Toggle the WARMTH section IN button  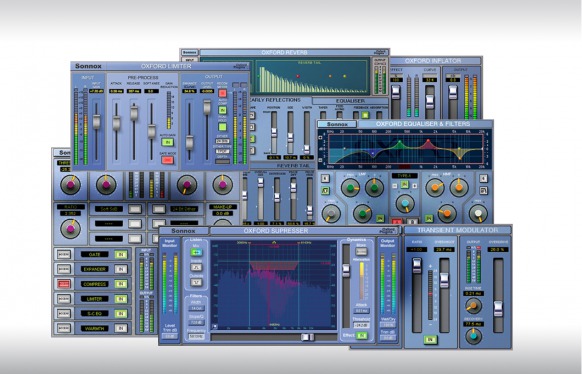(x=121, y=328)
